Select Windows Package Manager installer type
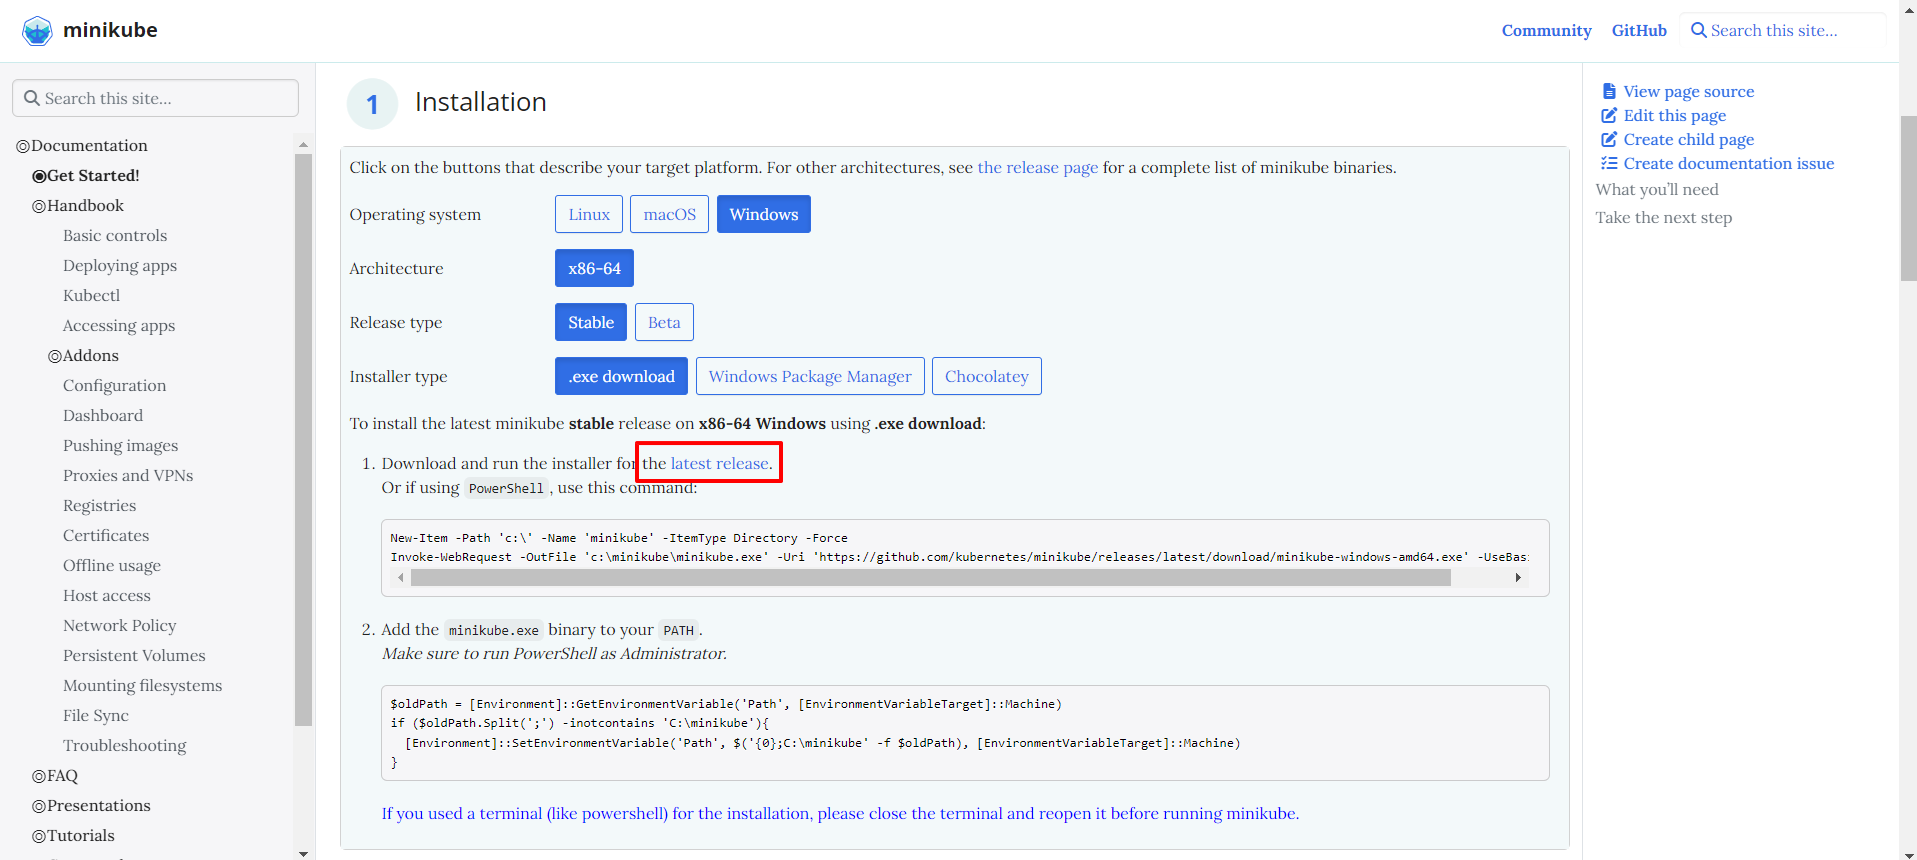The height and width of the screenshot is (860, 1917). coord(810,376)
